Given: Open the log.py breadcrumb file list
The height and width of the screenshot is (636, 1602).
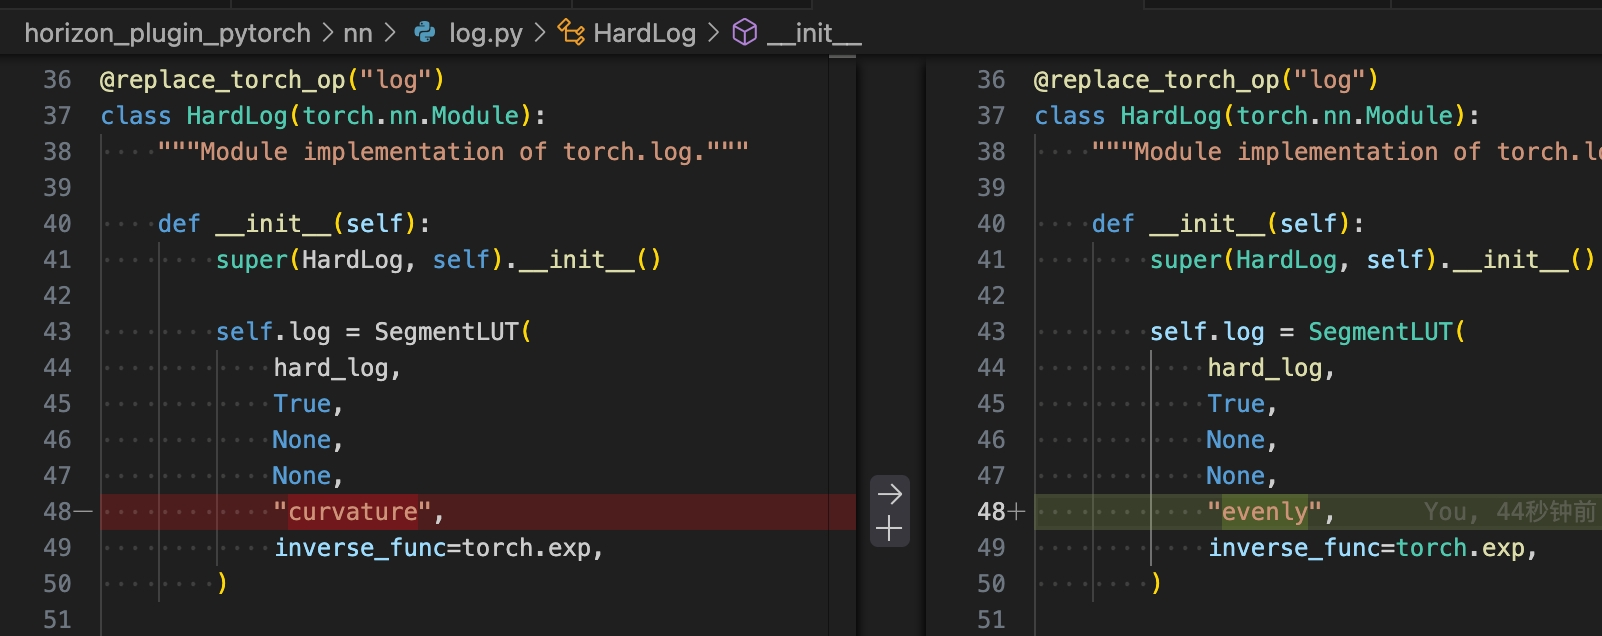Looking at the screenshot, I should (485, 33).
